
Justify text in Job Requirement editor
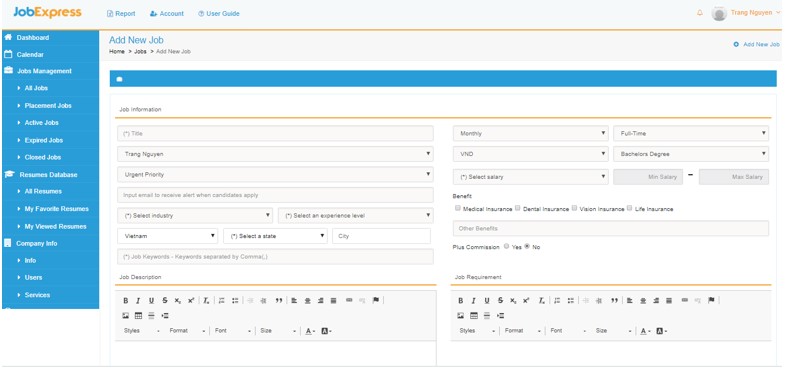(x=669, y=300)
